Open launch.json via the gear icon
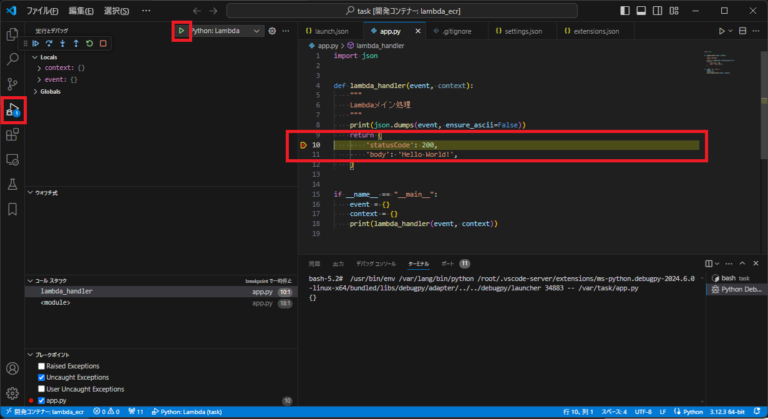768x419 pixels. pyautogui.click(x=272, y=31)
